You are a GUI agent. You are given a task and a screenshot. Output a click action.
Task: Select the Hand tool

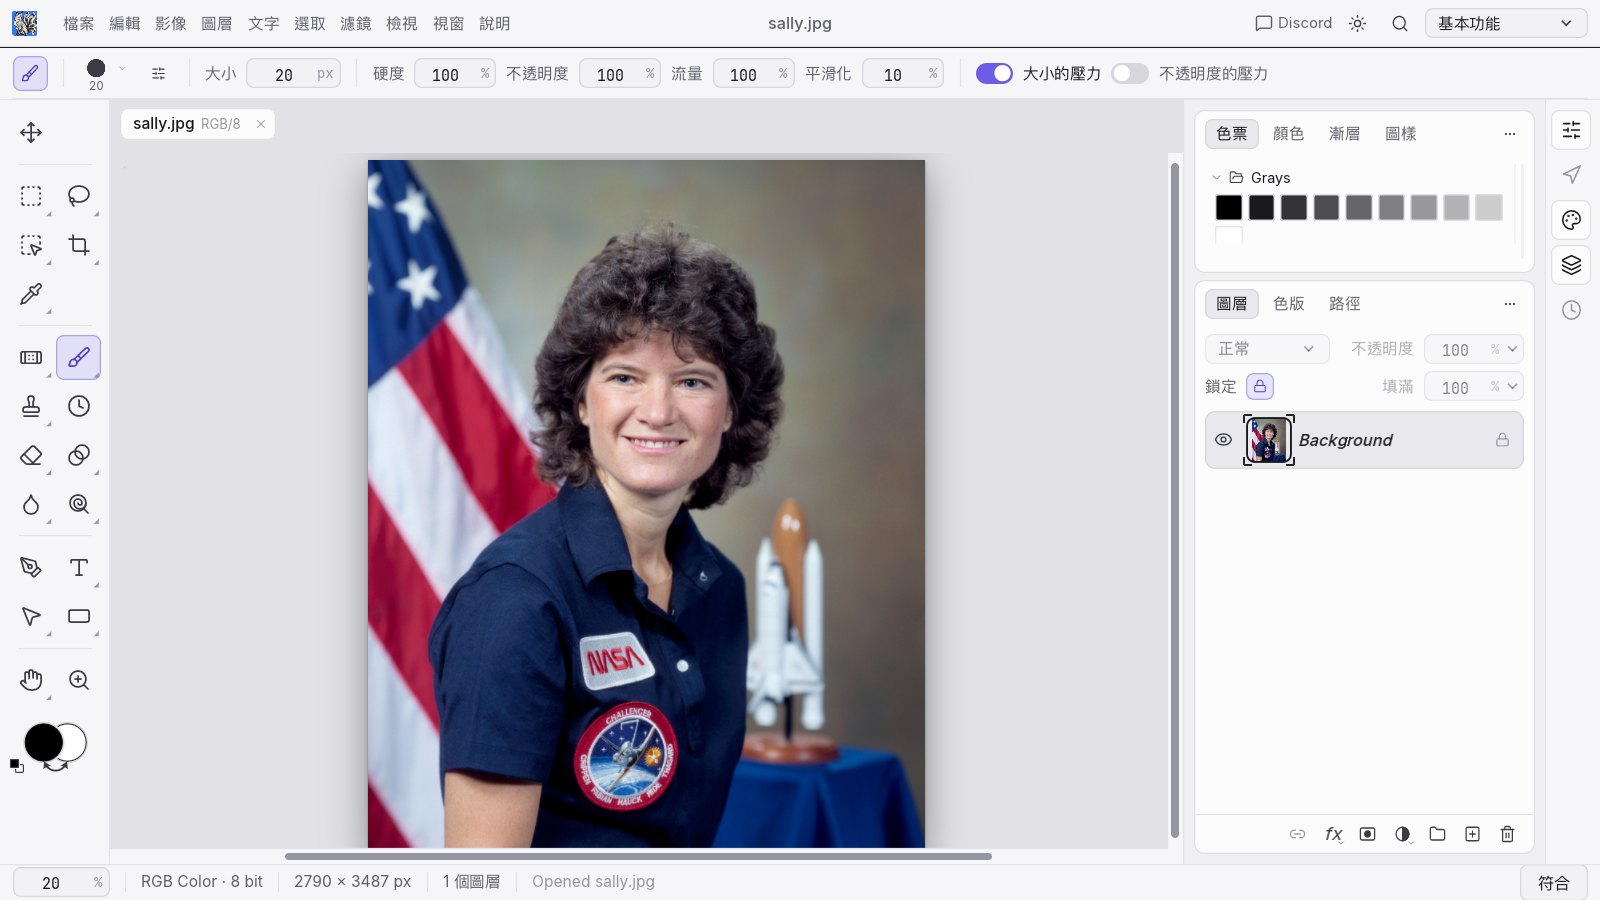(31, 680)
